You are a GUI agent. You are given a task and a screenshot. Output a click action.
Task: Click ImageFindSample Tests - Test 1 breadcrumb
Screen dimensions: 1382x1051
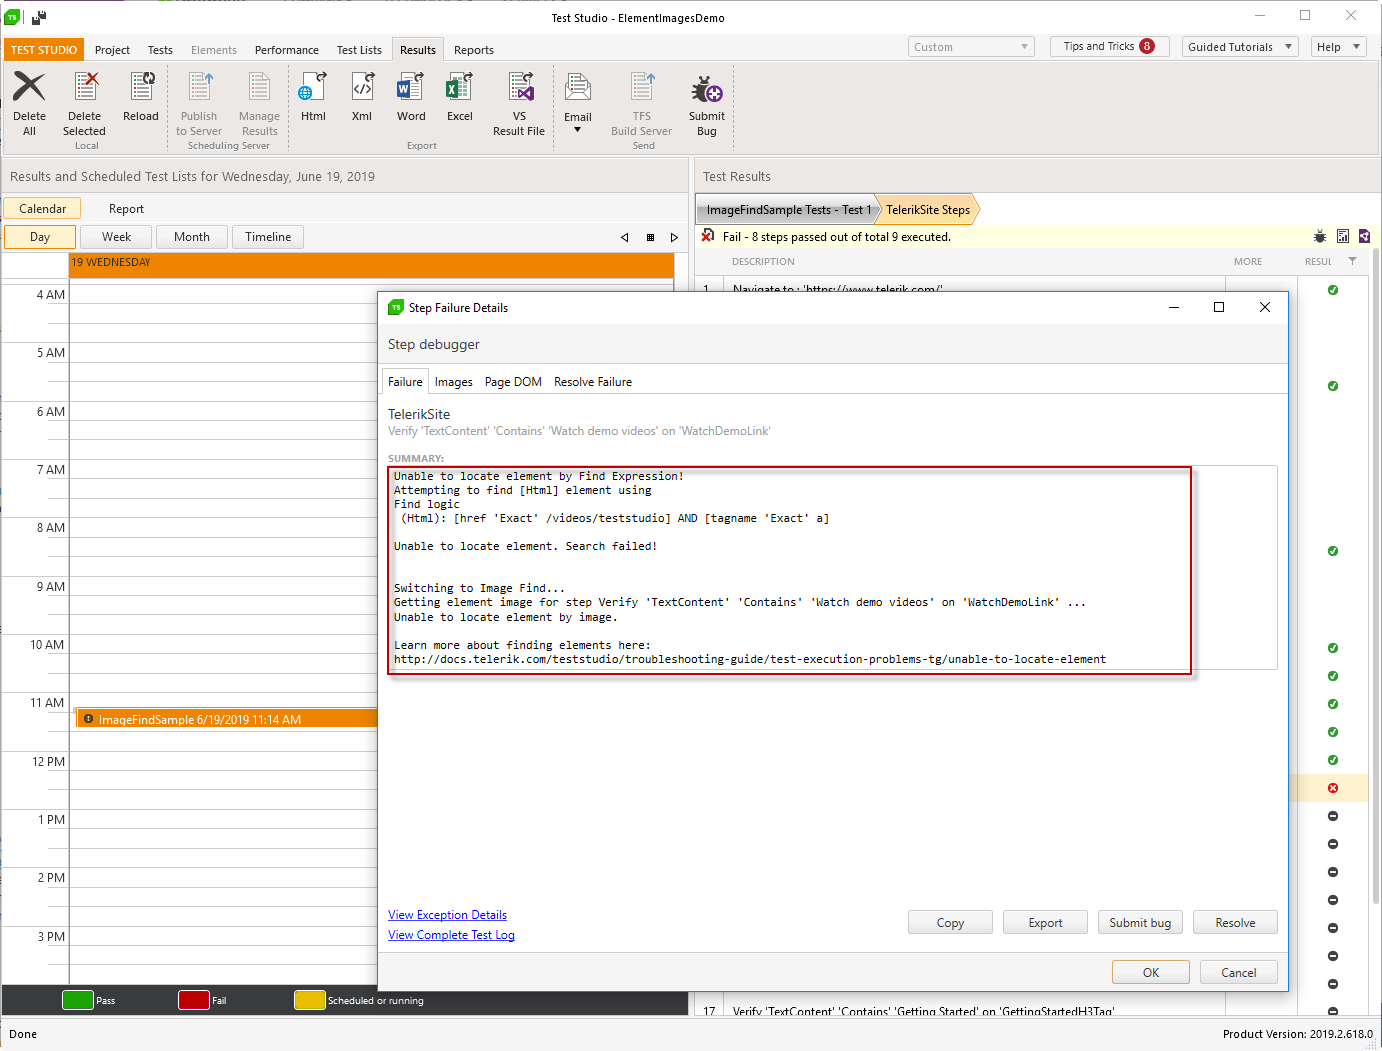point(788,210)
